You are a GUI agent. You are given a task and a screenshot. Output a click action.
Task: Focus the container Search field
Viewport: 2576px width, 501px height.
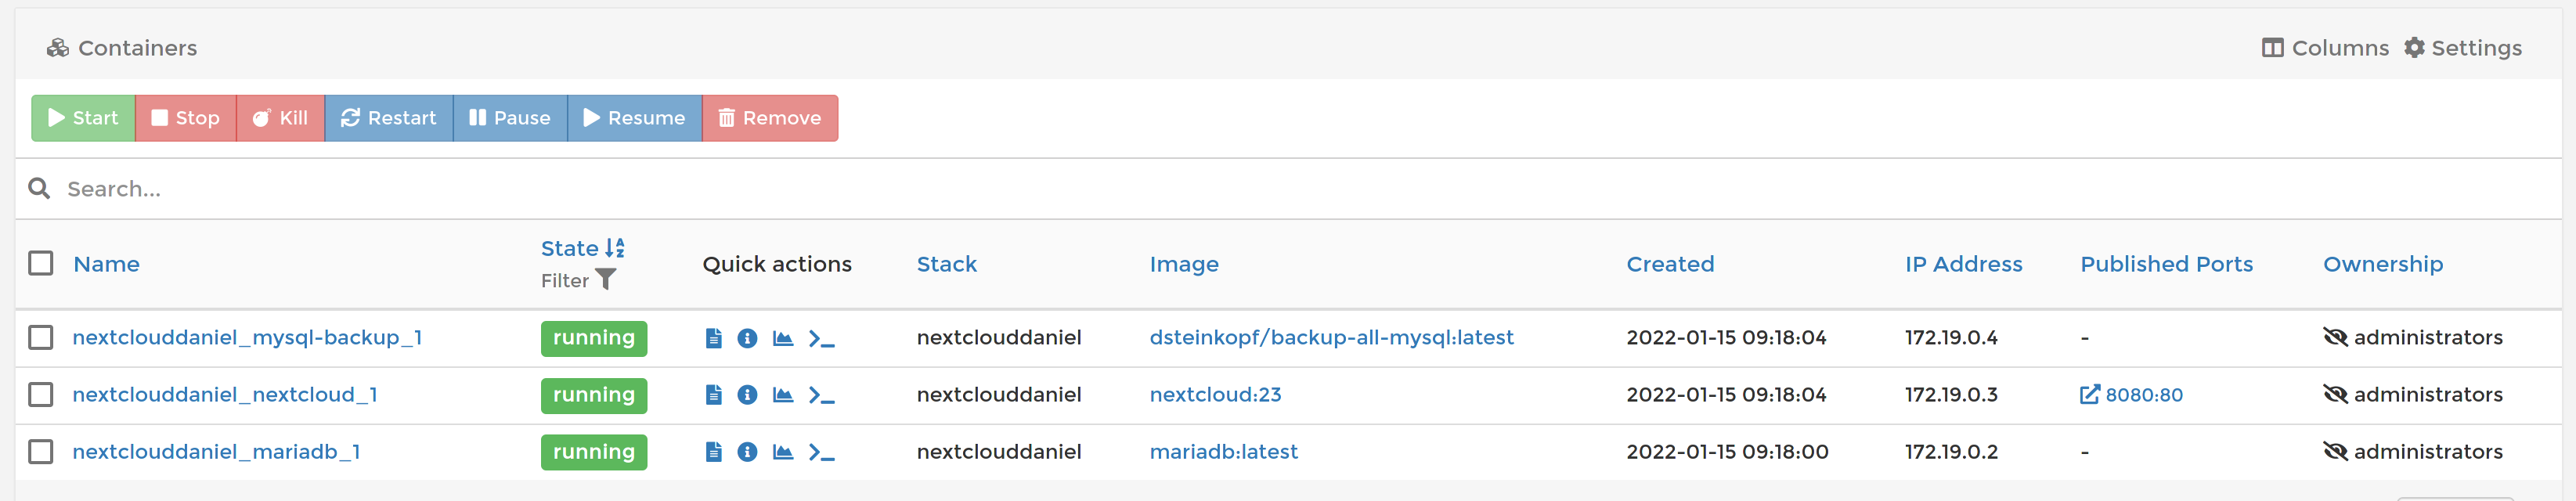click(x=600, y=189)
